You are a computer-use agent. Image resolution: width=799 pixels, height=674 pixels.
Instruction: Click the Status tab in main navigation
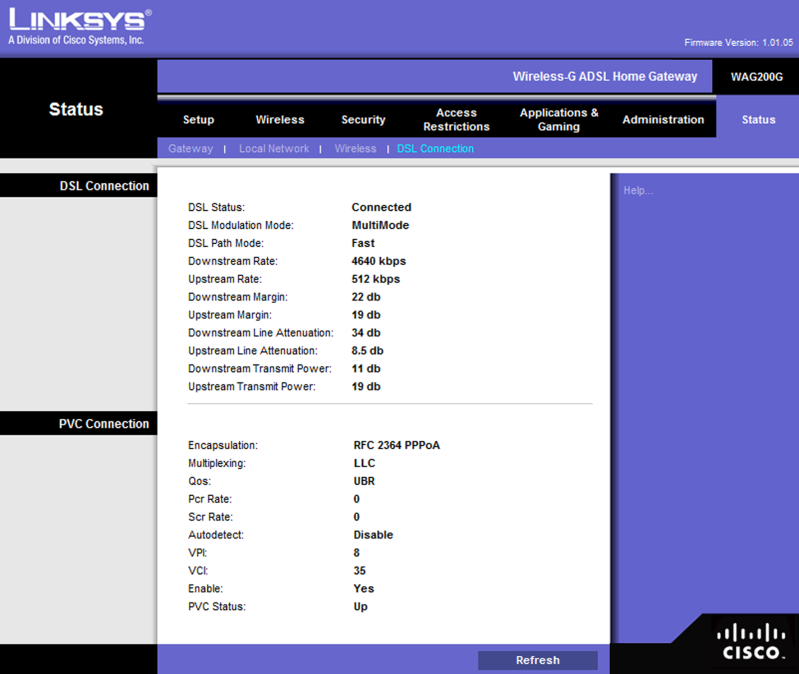[x=758, y=120]
